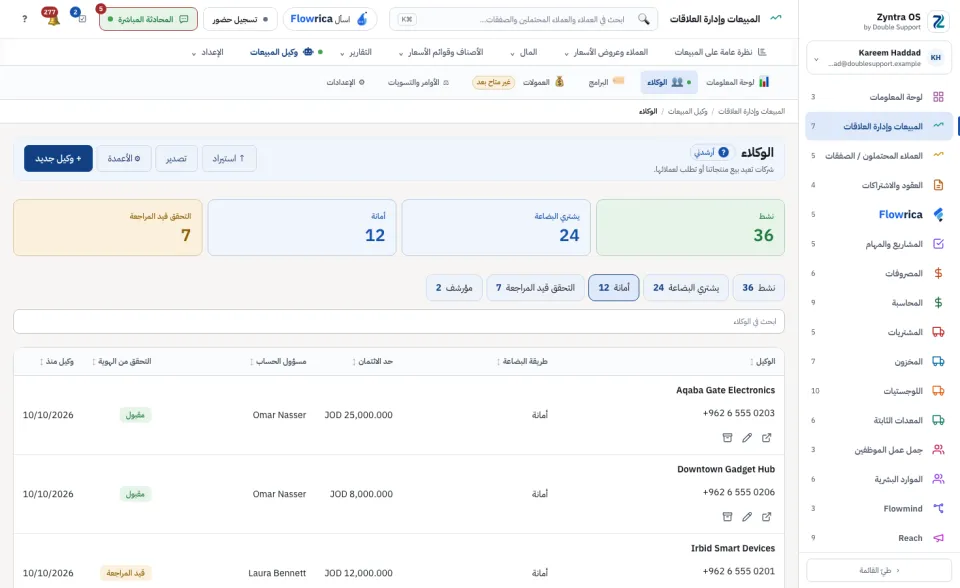
Task: Sort by the حد الائتمان column header
Action: [x=372, y=361]
